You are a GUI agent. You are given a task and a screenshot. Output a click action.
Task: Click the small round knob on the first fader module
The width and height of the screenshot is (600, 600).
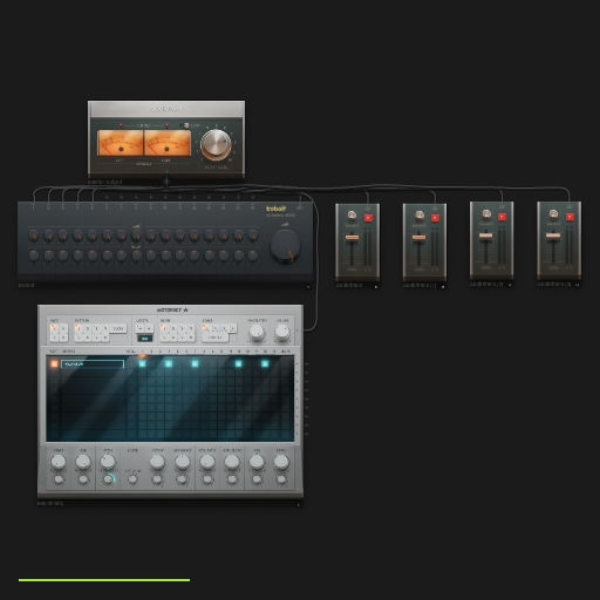(352, 216)
